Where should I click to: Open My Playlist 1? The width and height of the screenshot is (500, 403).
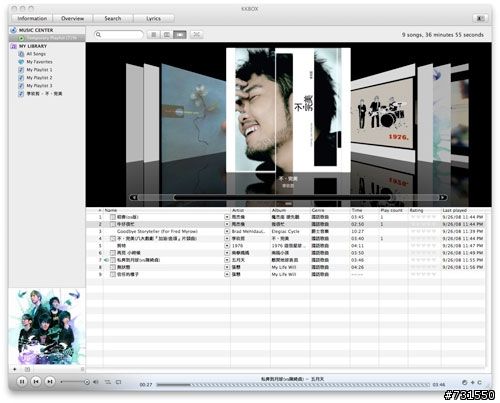click(39, 70)
